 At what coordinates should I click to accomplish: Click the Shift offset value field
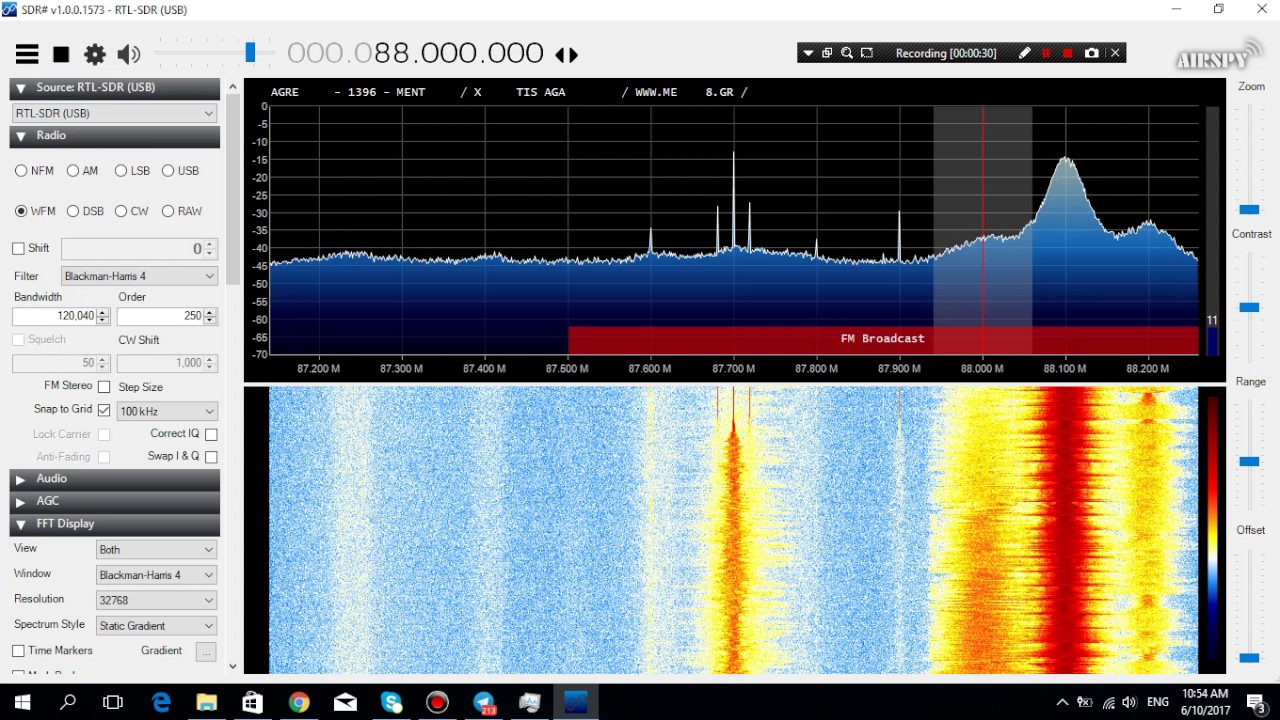[x=131, y=248]
